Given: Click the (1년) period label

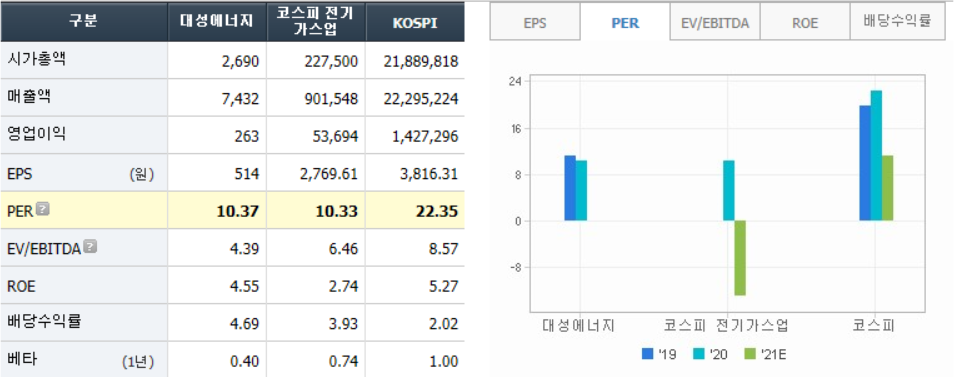Looking at the screenshot, I should tap(138, 362).
